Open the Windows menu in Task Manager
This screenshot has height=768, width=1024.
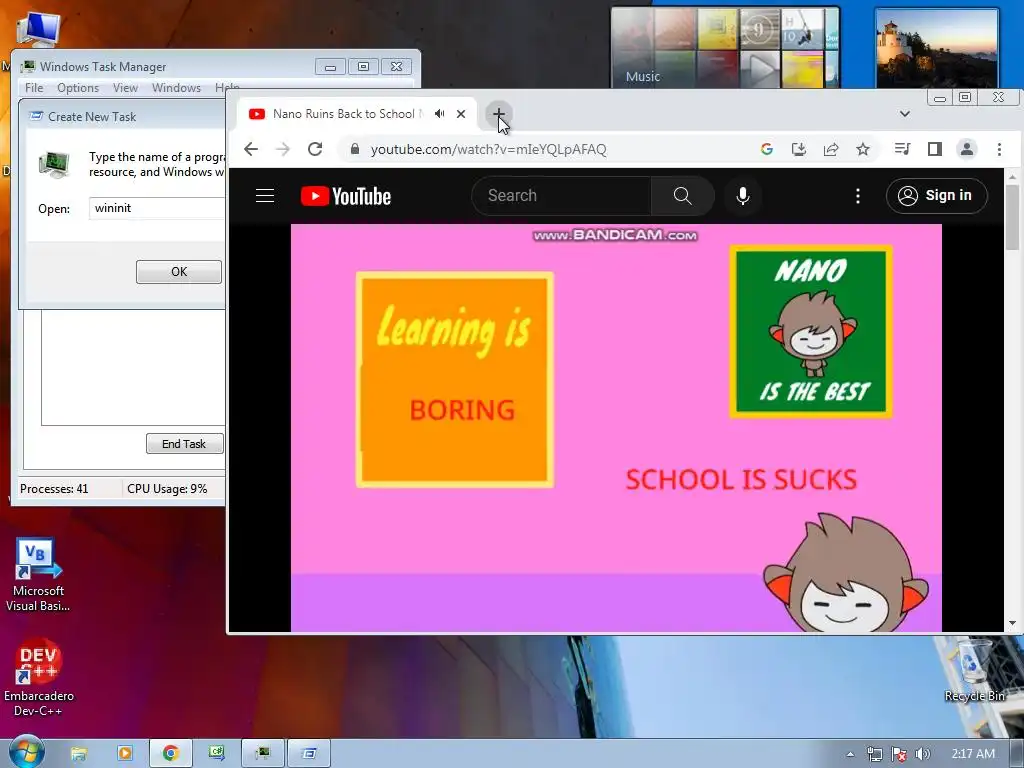(176, 88)
